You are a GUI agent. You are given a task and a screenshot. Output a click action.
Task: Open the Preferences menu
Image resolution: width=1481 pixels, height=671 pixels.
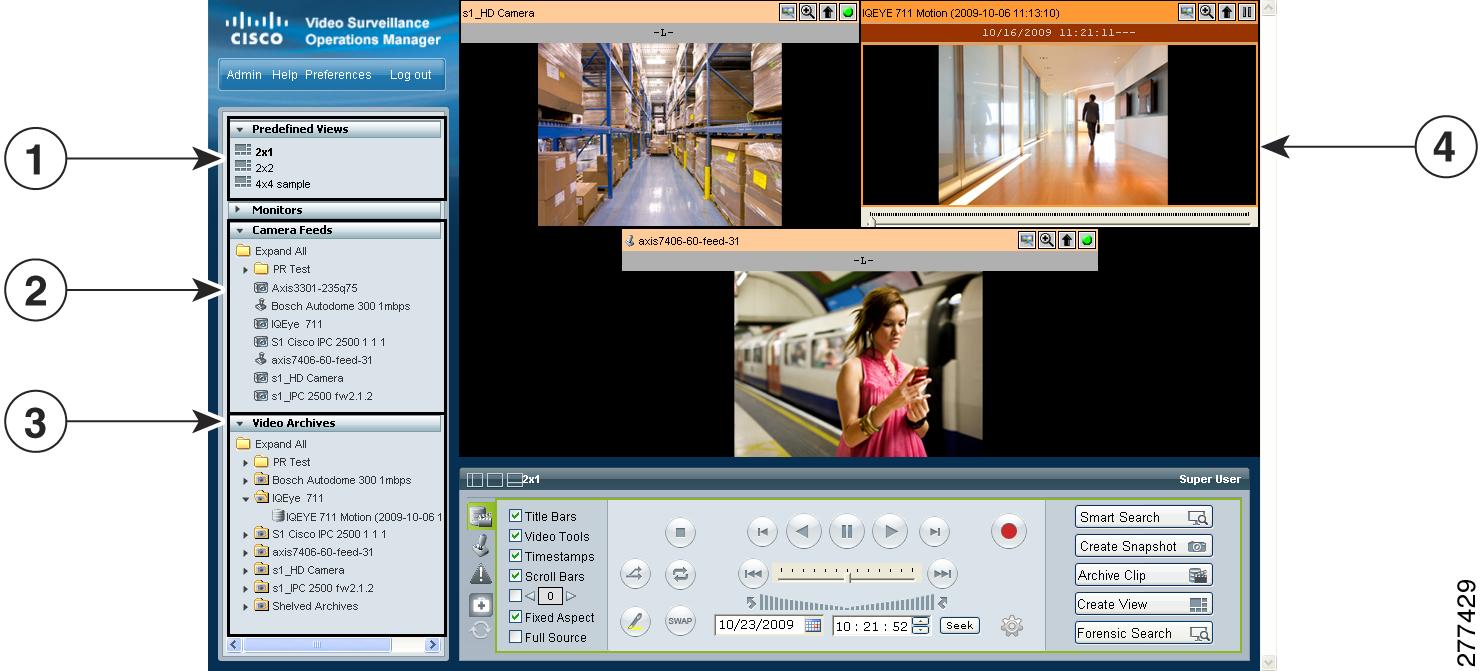pos(337,74)
